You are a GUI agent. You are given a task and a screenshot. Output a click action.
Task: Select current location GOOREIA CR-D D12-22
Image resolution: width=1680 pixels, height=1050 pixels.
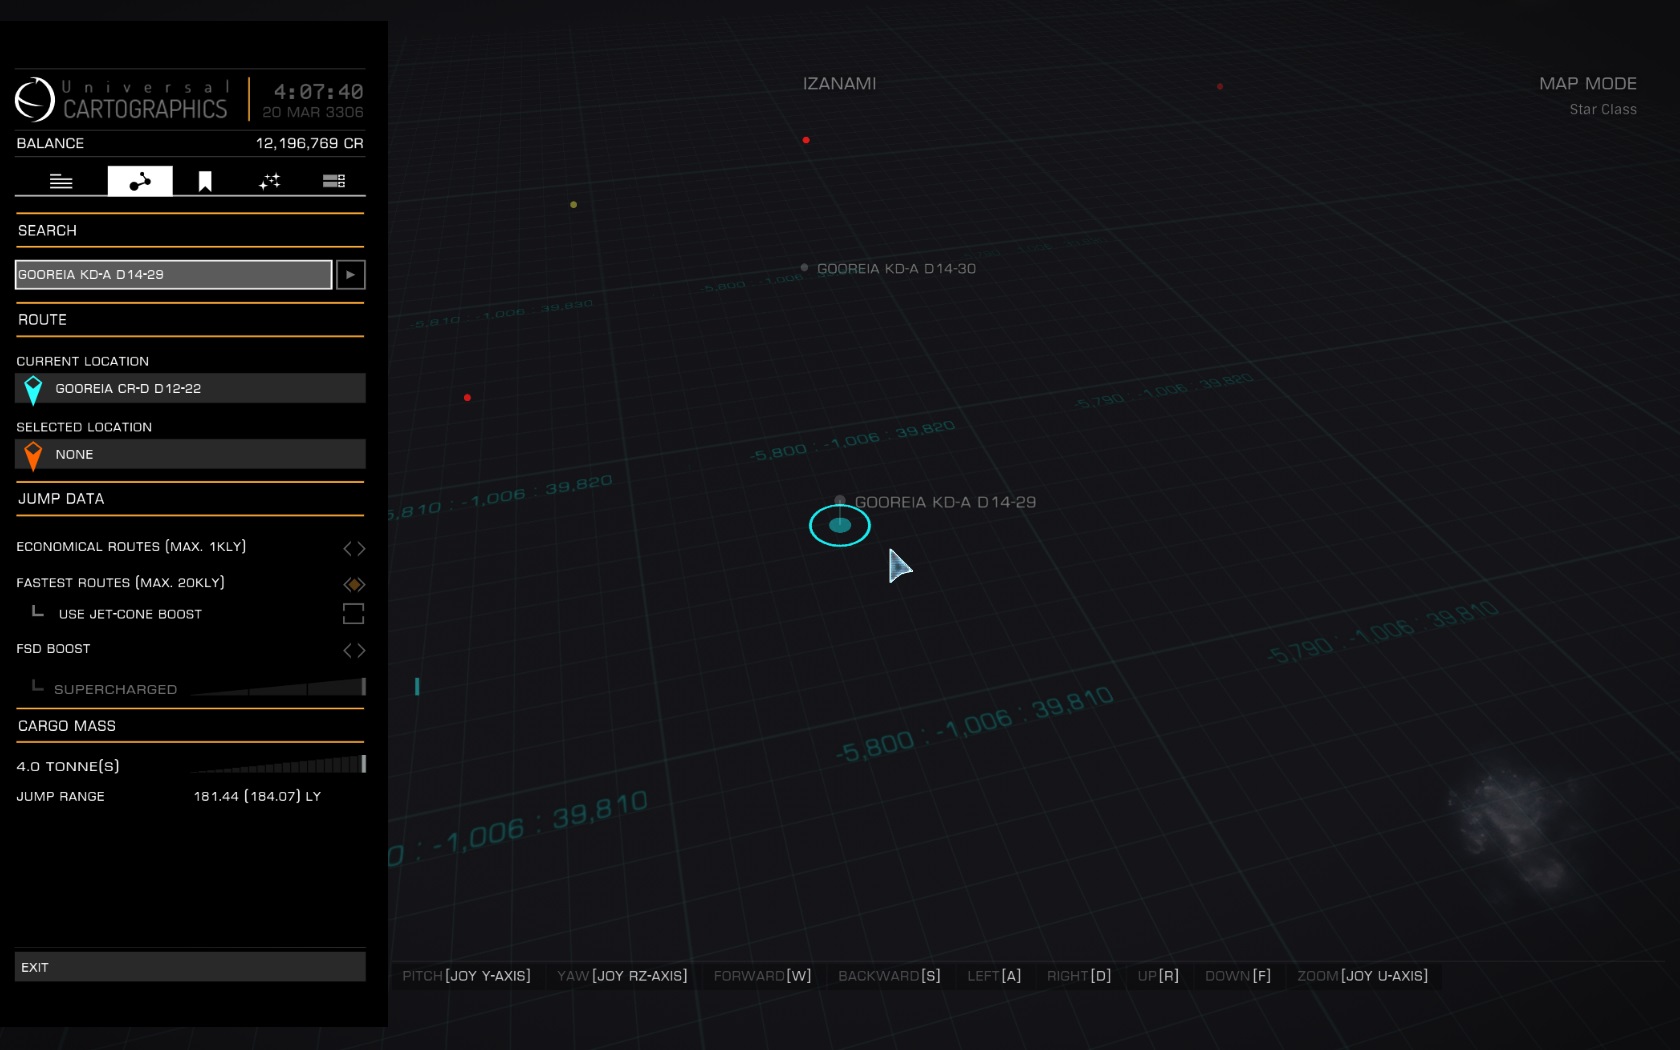(x=190, y=388)
